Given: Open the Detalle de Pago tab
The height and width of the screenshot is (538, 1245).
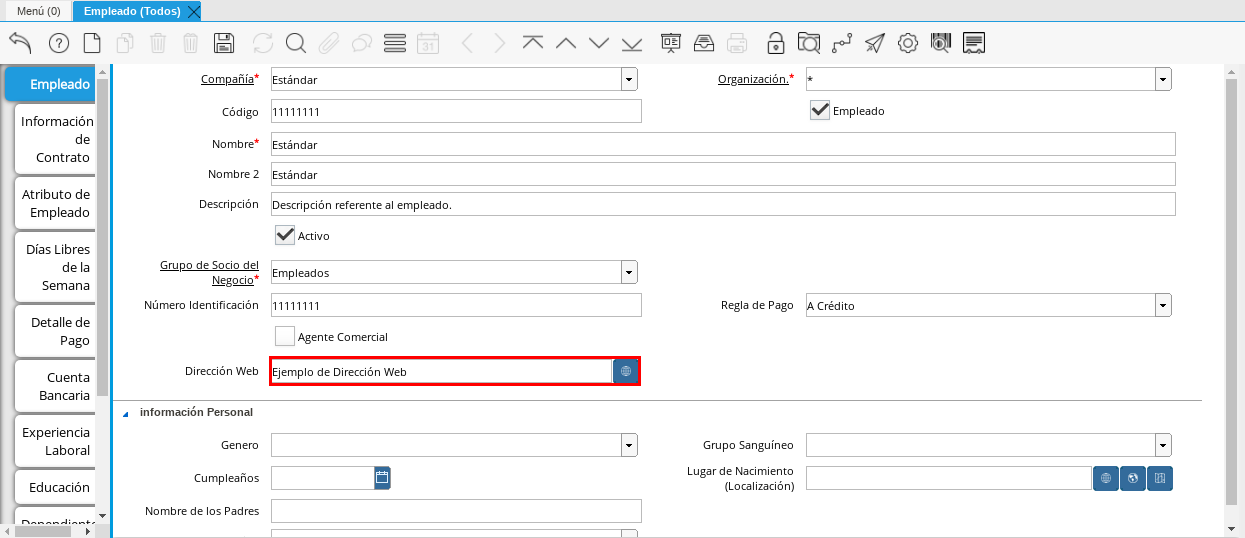Looking at the screenshot, I should (x=56, y=331).
